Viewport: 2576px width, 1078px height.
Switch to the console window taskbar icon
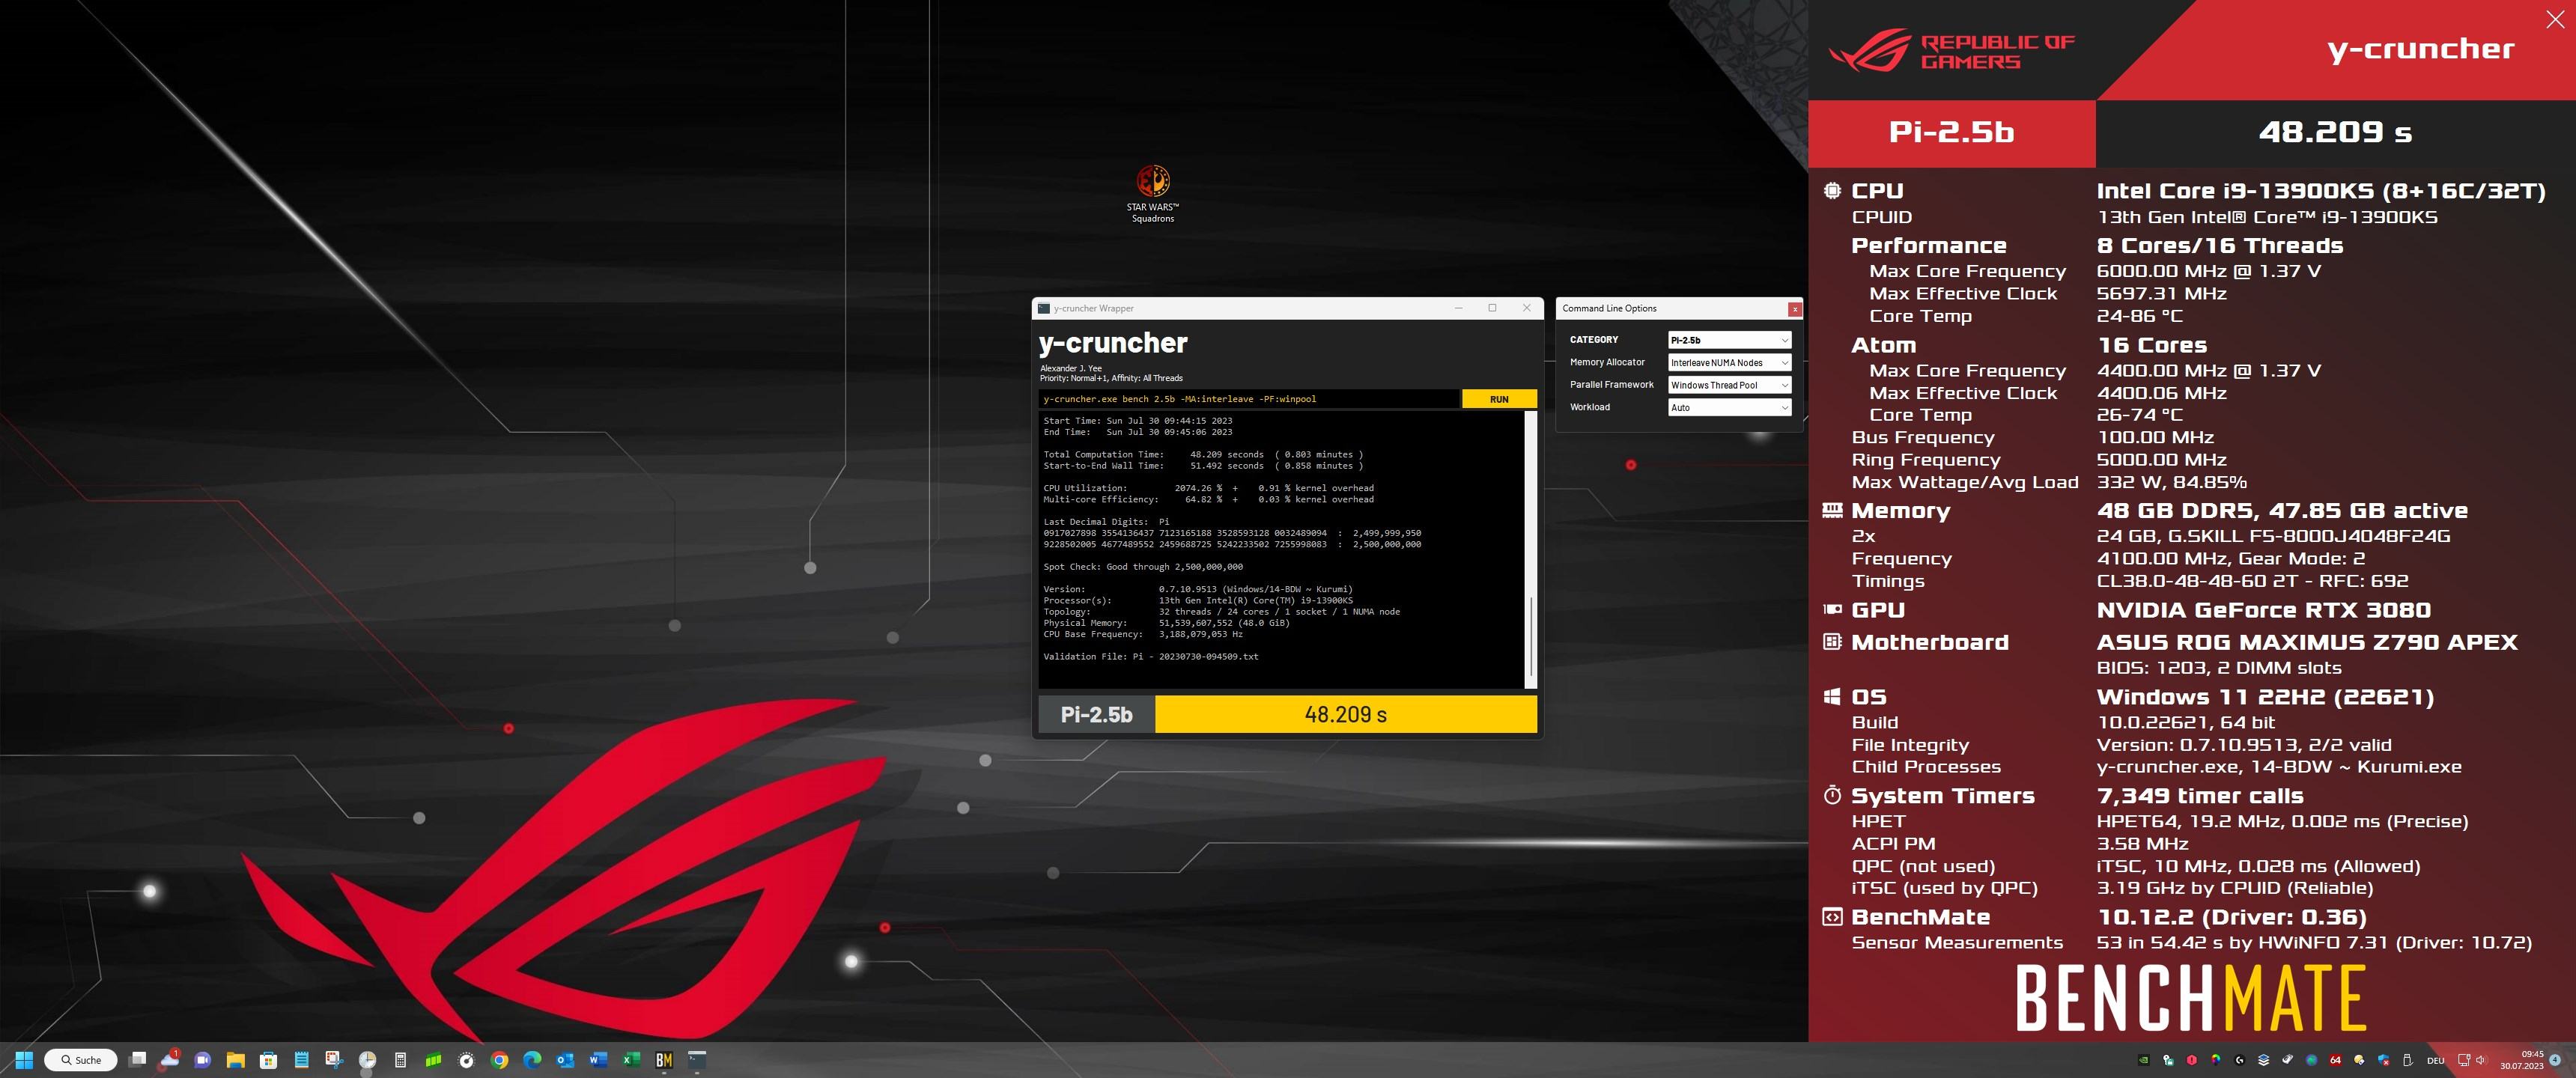point(697,1060)
